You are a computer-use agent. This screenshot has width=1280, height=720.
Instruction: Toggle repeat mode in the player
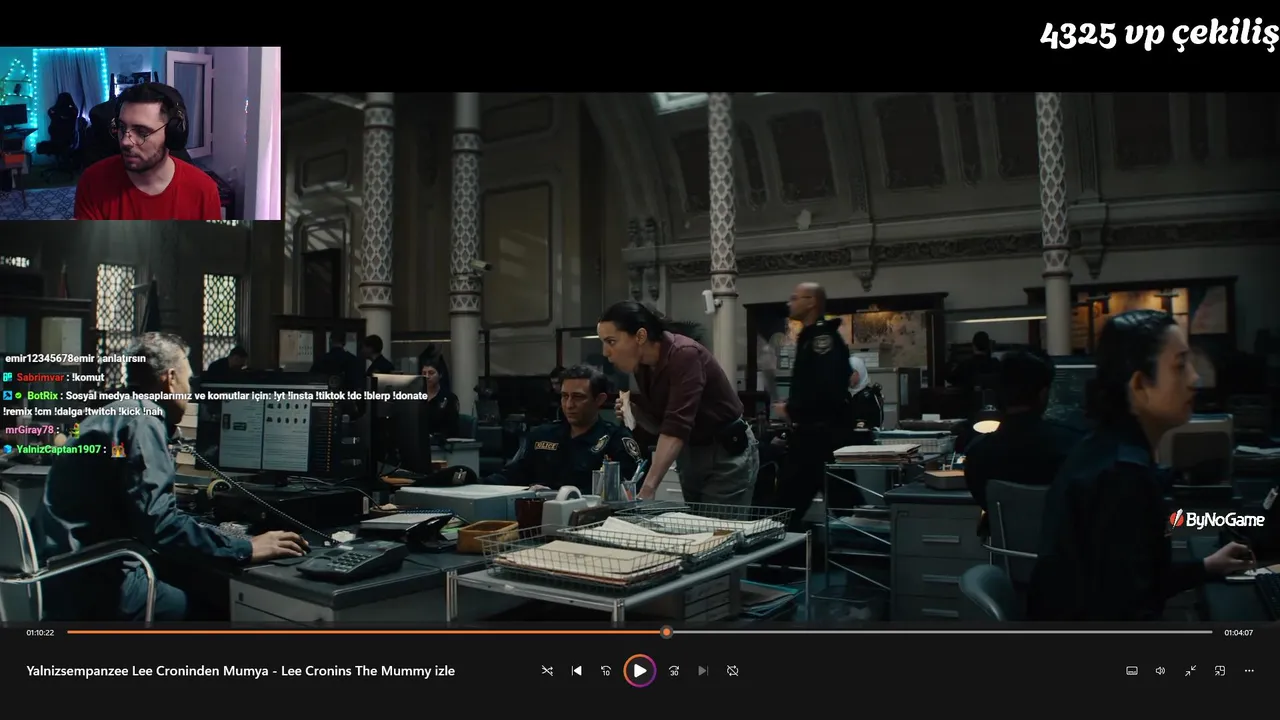pos(732,671)
